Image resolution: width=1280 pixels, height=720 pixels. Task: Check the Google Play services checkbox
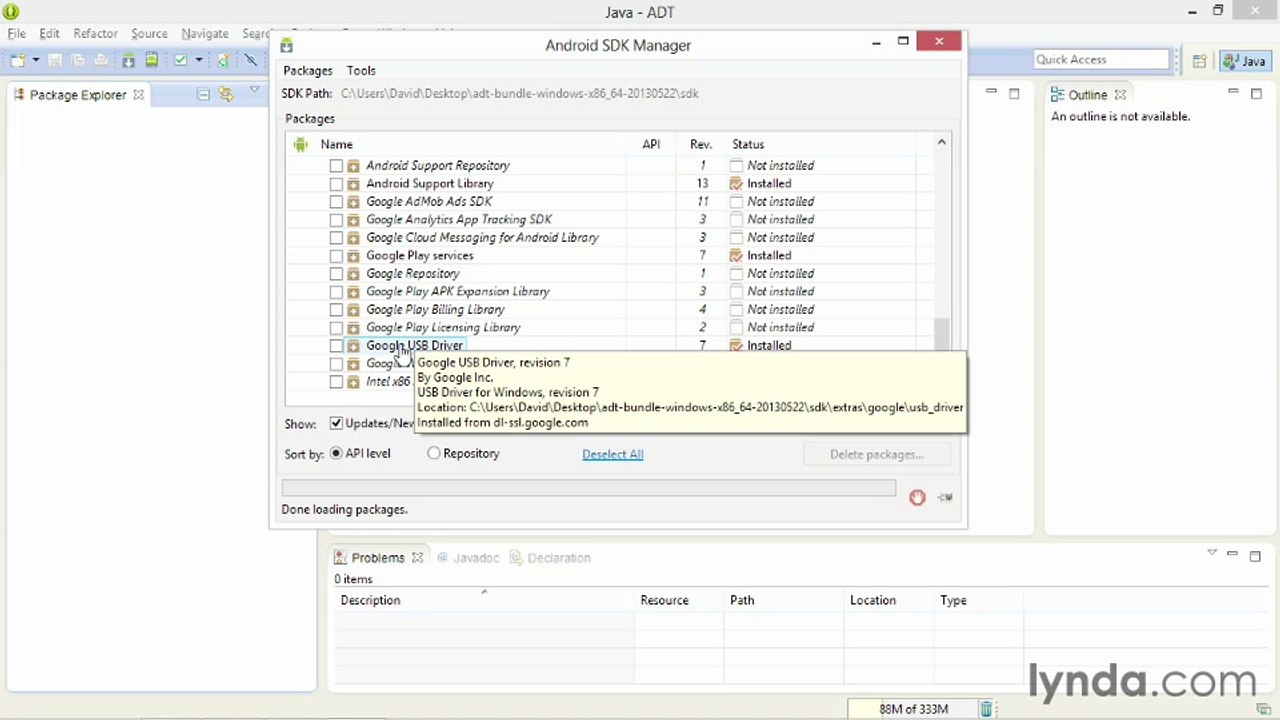[336, 256]
